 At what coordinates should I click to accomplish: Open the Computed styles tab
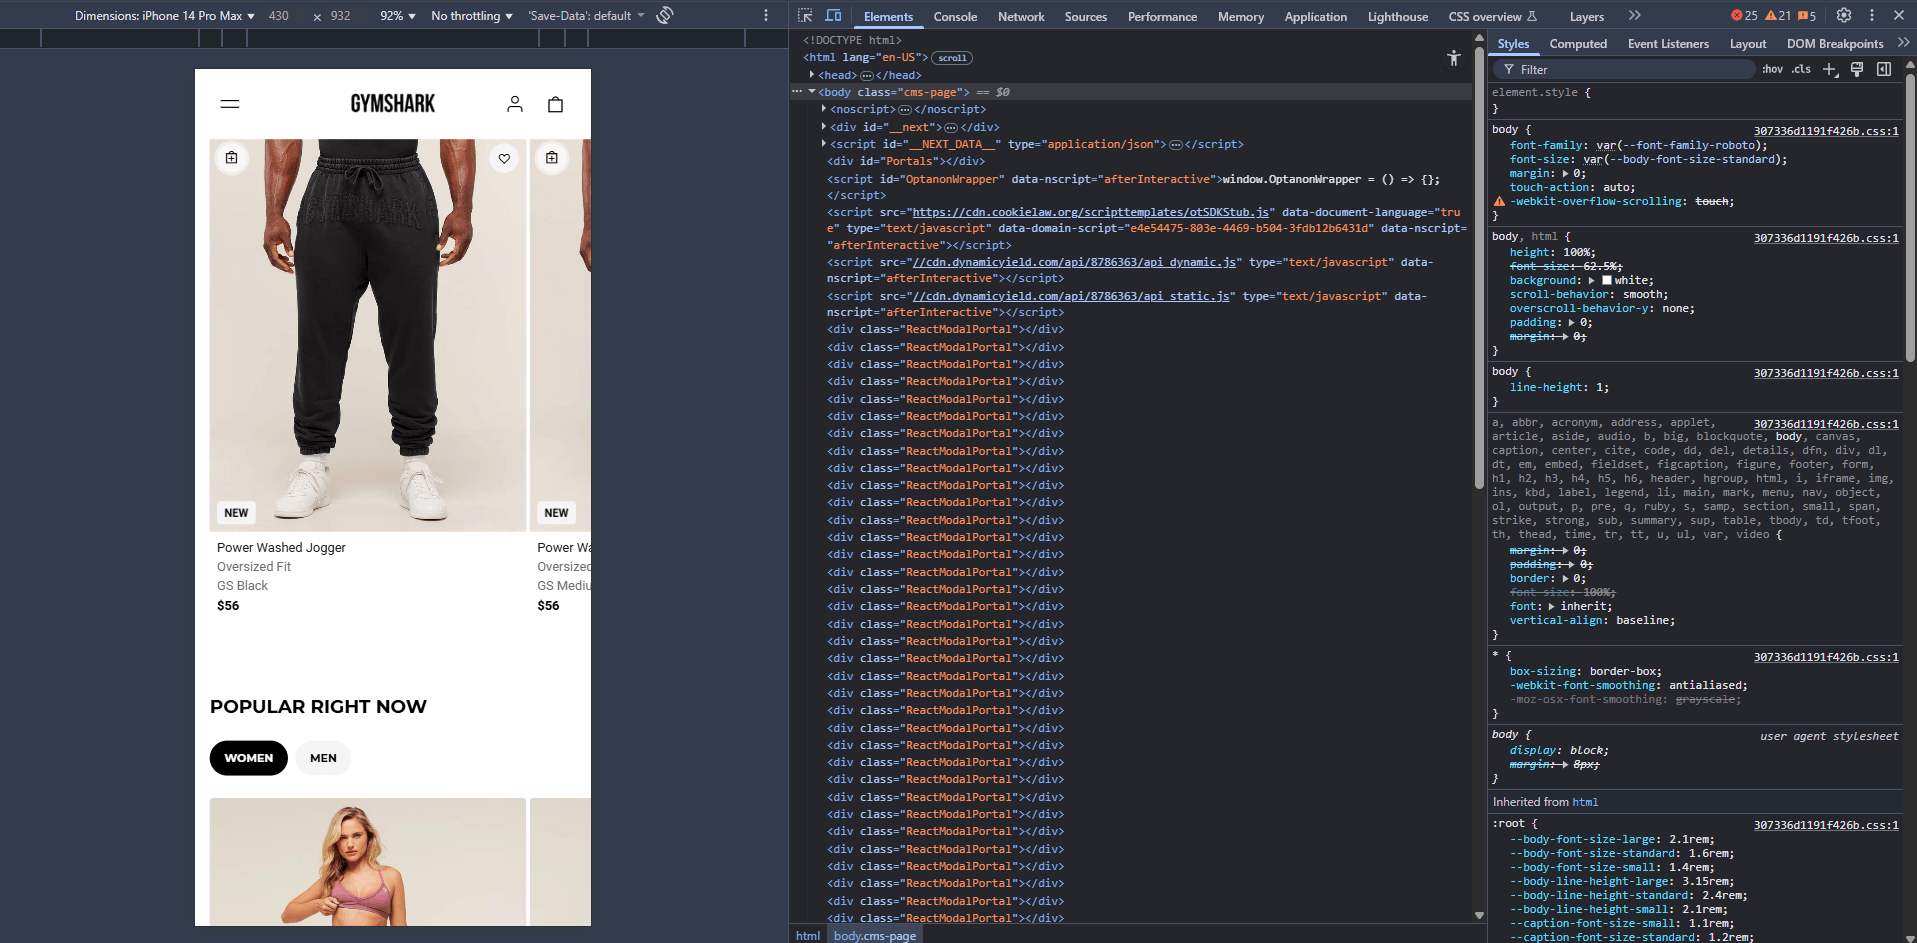click(x=1578, y=44)
